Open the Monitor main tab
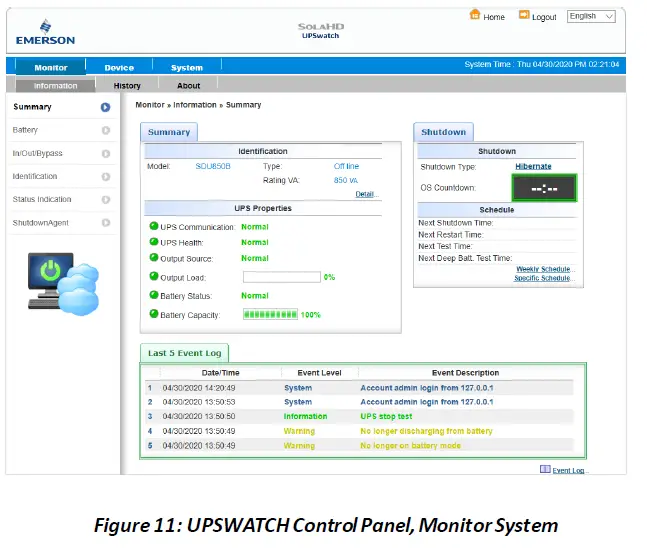The width and height of the screenshot is (647, 552). 51,67
